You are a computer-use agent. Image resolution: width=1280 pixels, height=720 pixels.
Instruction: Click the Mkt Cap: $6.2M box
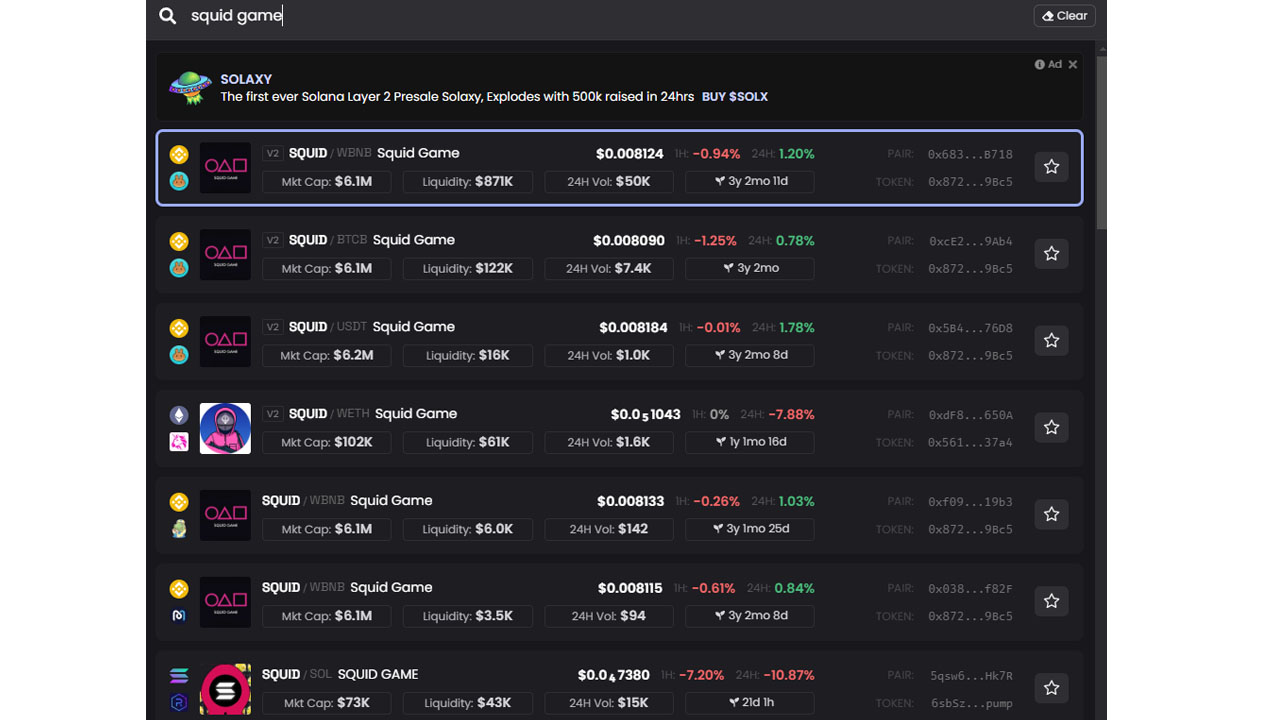pos(327,356)
